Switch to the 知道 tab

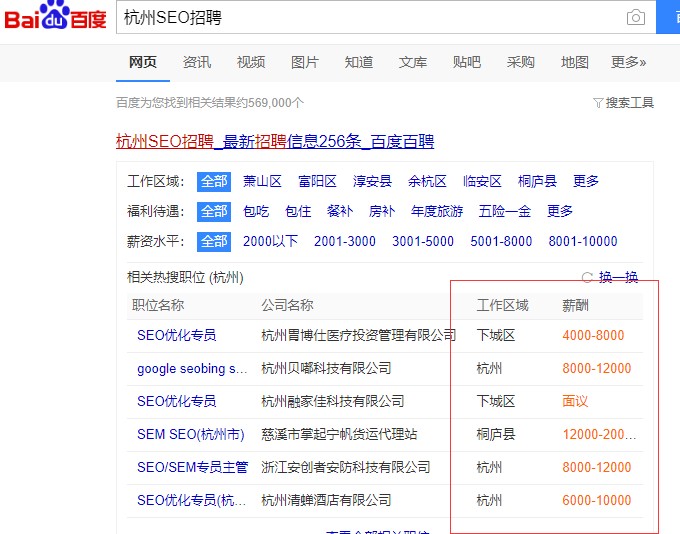tap(359, 62)
